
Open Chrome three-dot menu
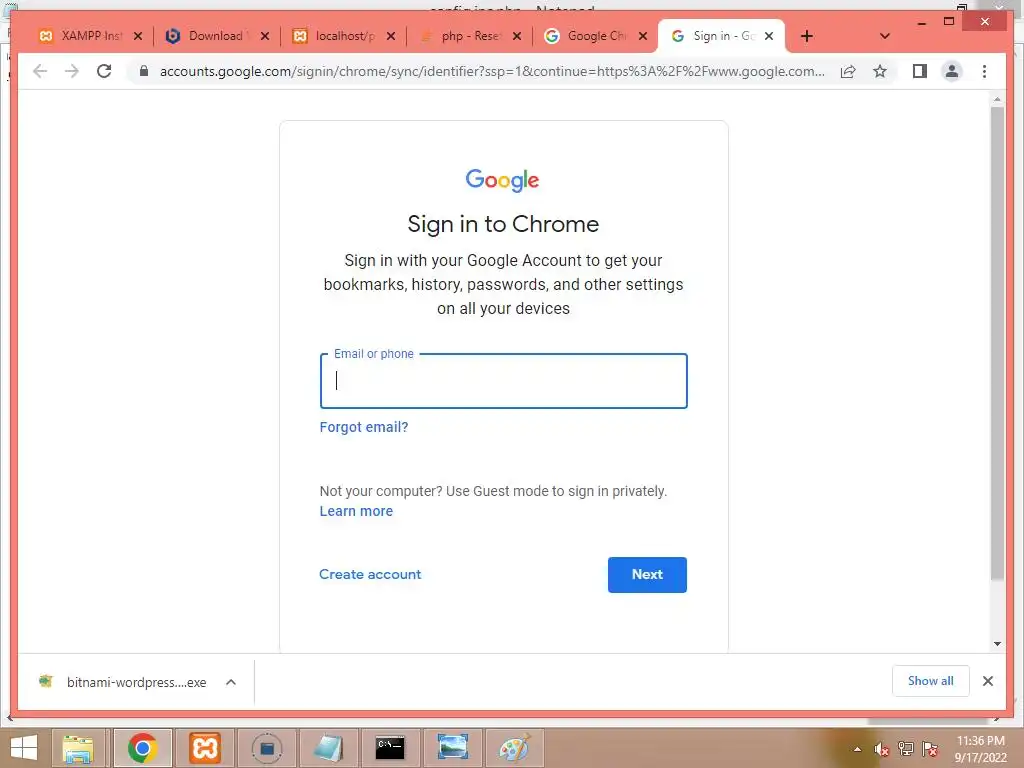coord(984,71)
